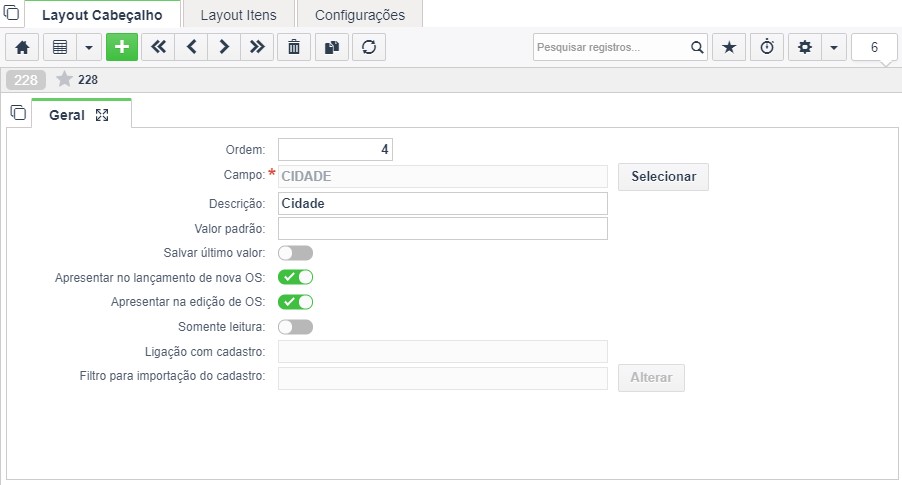Add a new record with green plus

(x=122, y=47)
